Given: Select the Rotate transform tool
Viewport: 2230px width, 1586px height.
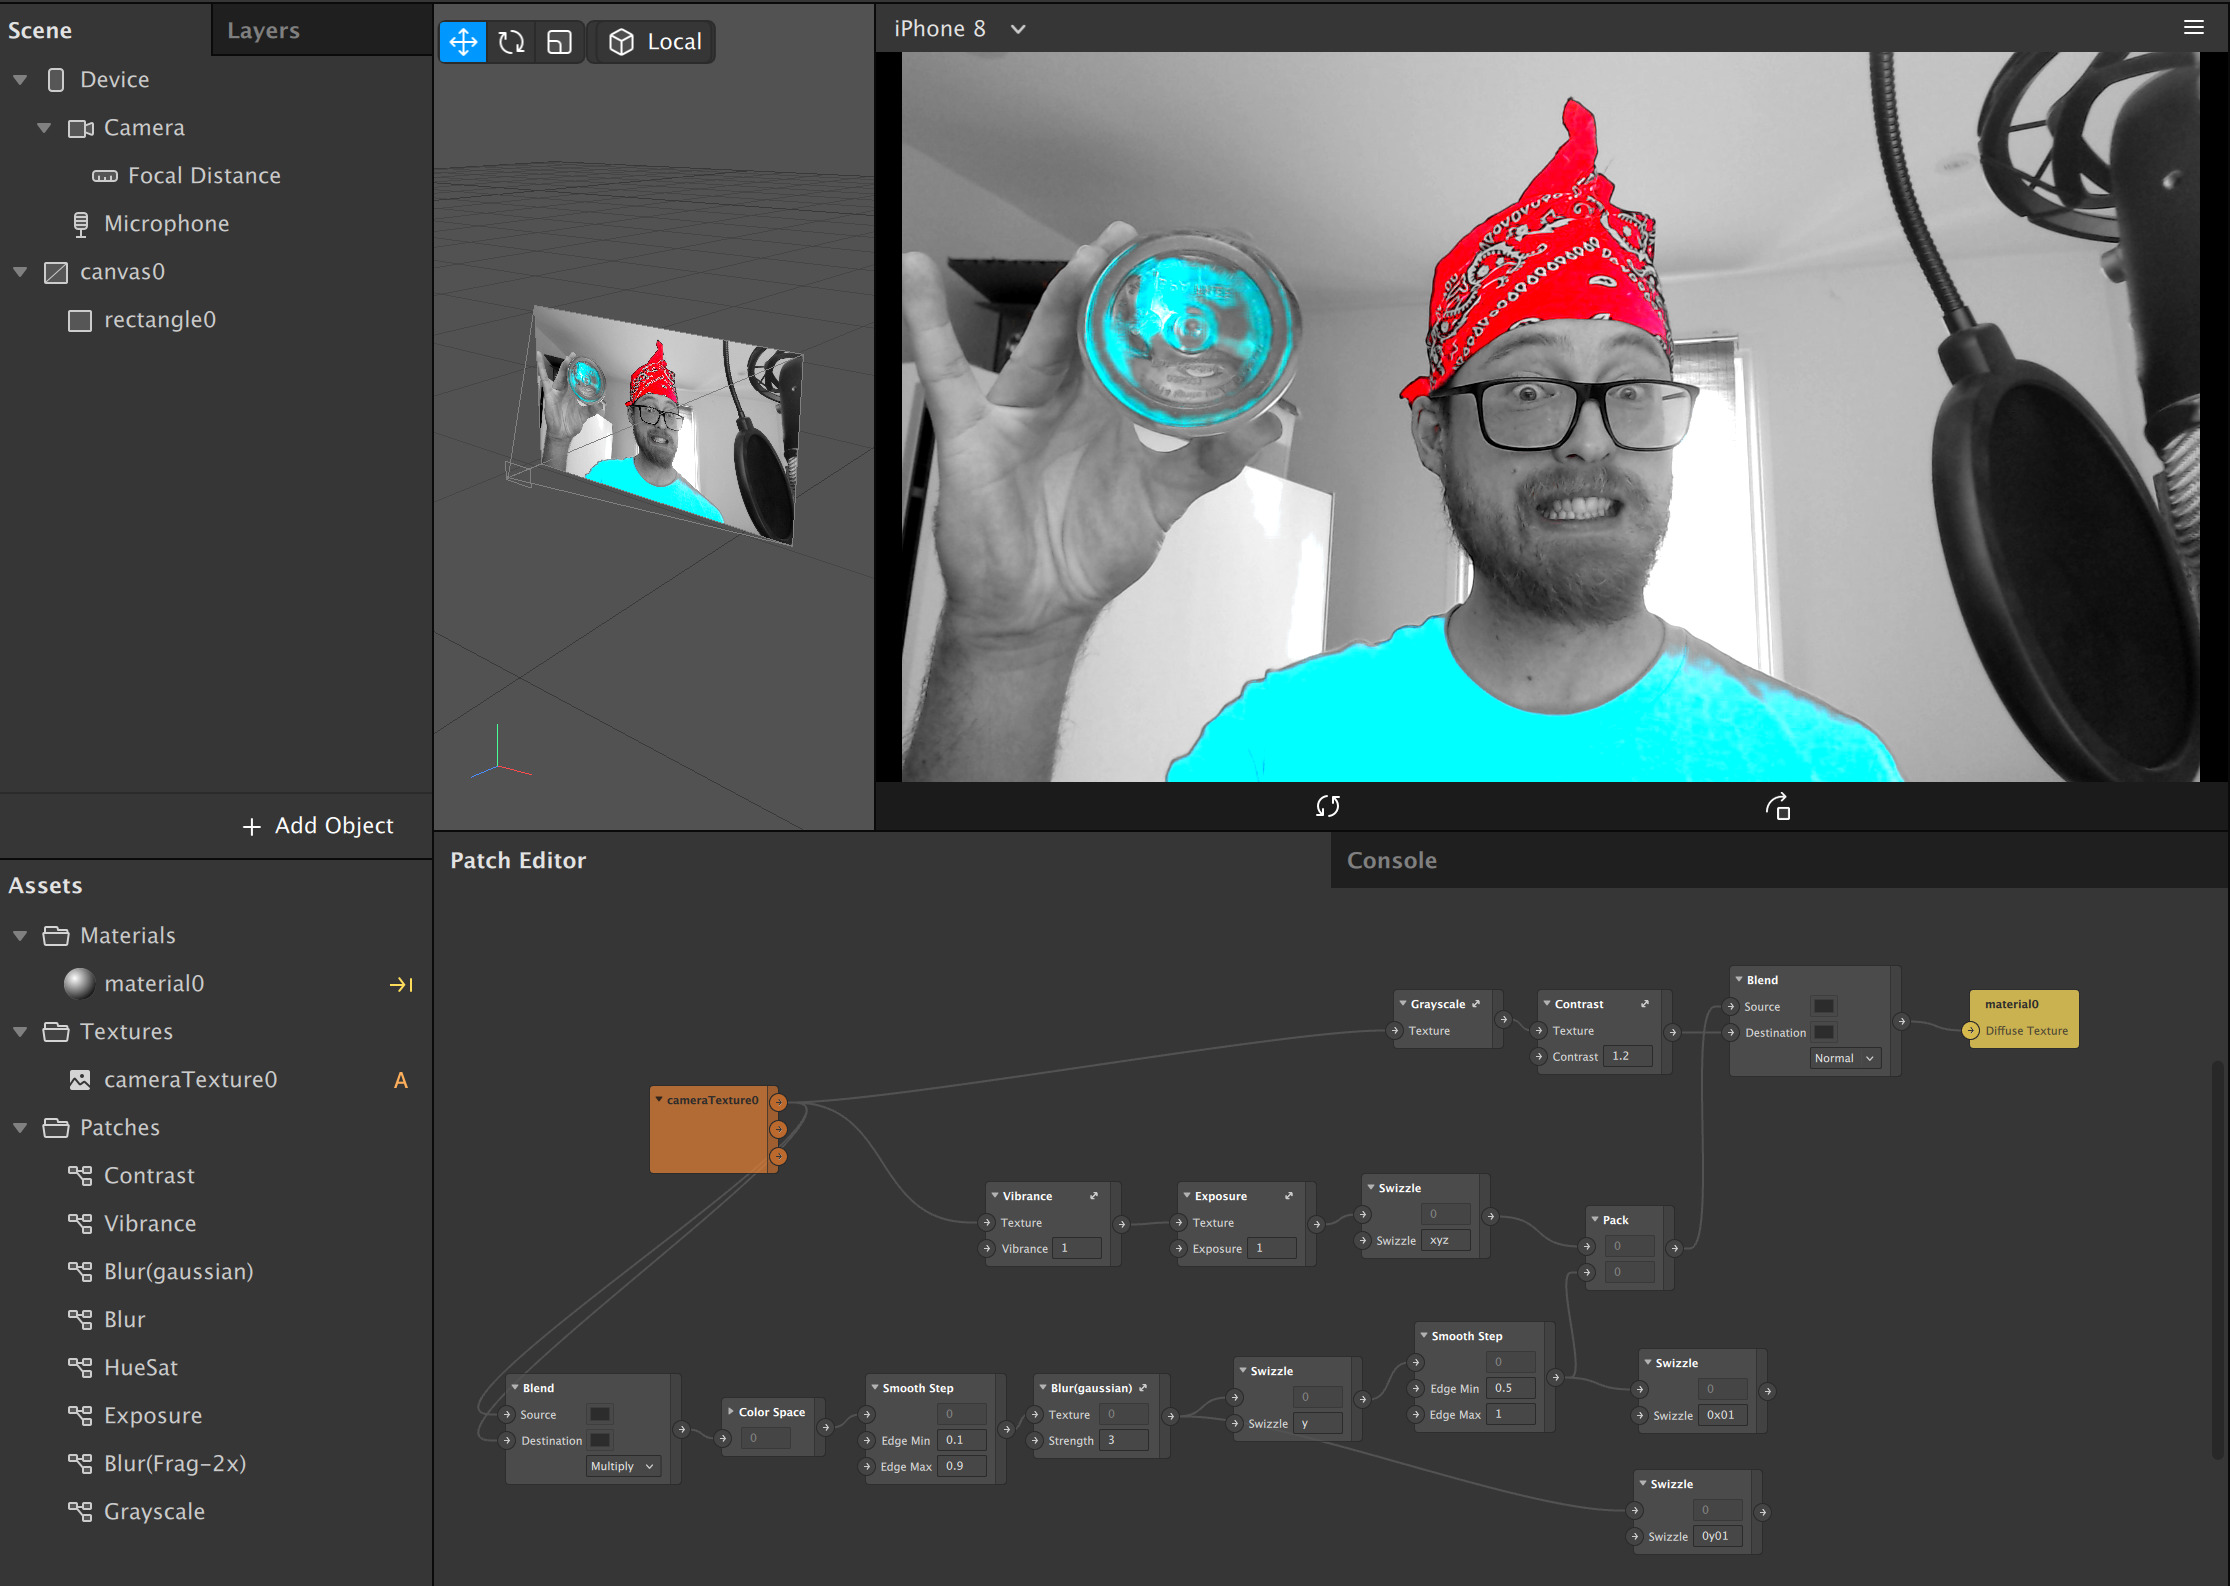Looking at the screenshot, I should pos(511,42).
